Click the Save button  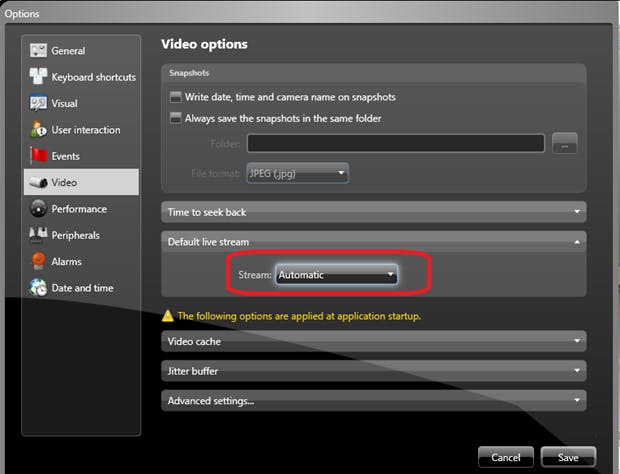(x=568, y=457)
